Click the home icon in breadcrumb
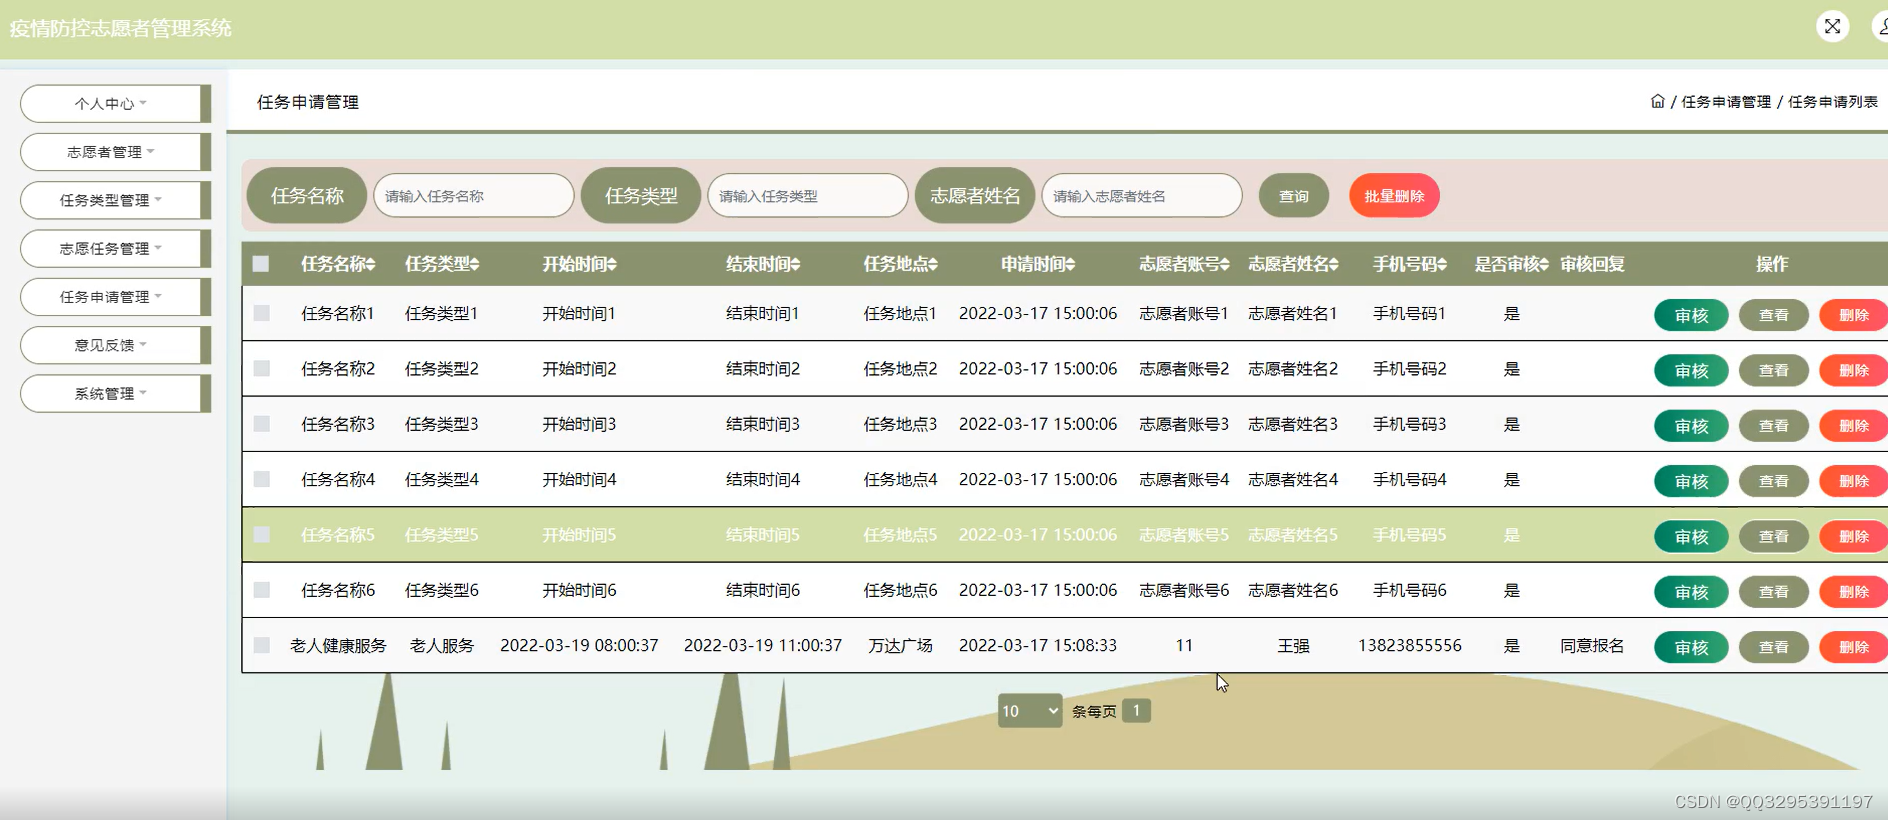 click(x=1657, y=101)
